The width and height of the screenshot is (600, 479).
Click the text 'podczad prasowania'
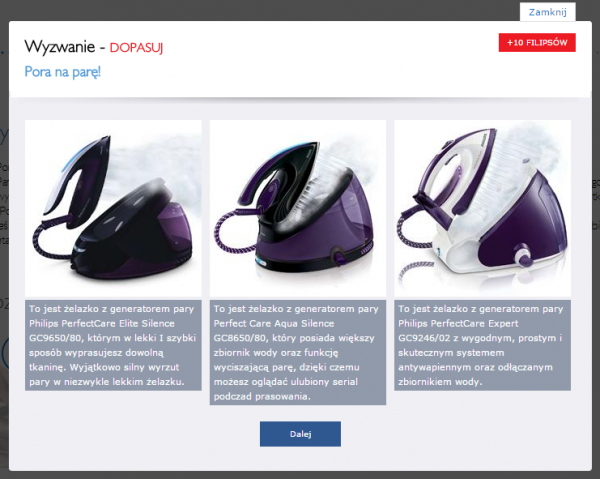(261, 396)
